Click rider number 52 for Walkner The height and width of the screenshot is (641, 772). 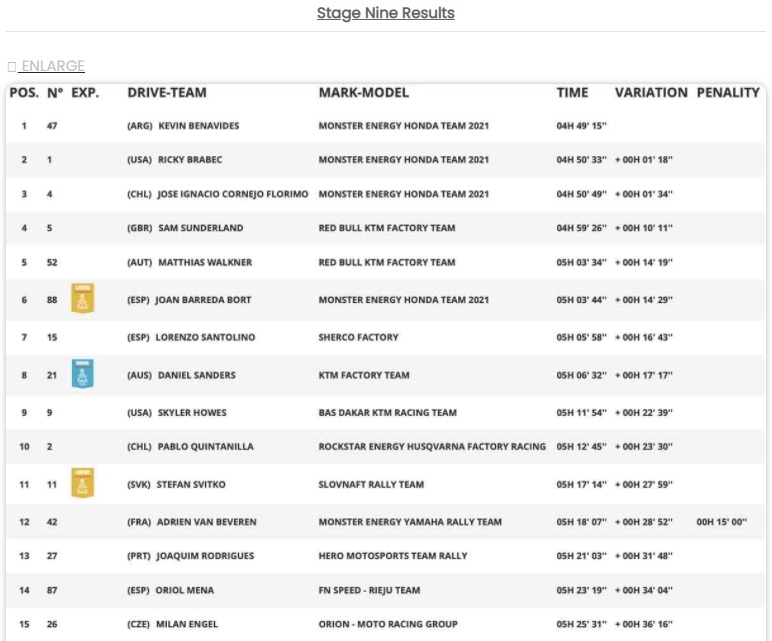(x=52, y=262)
